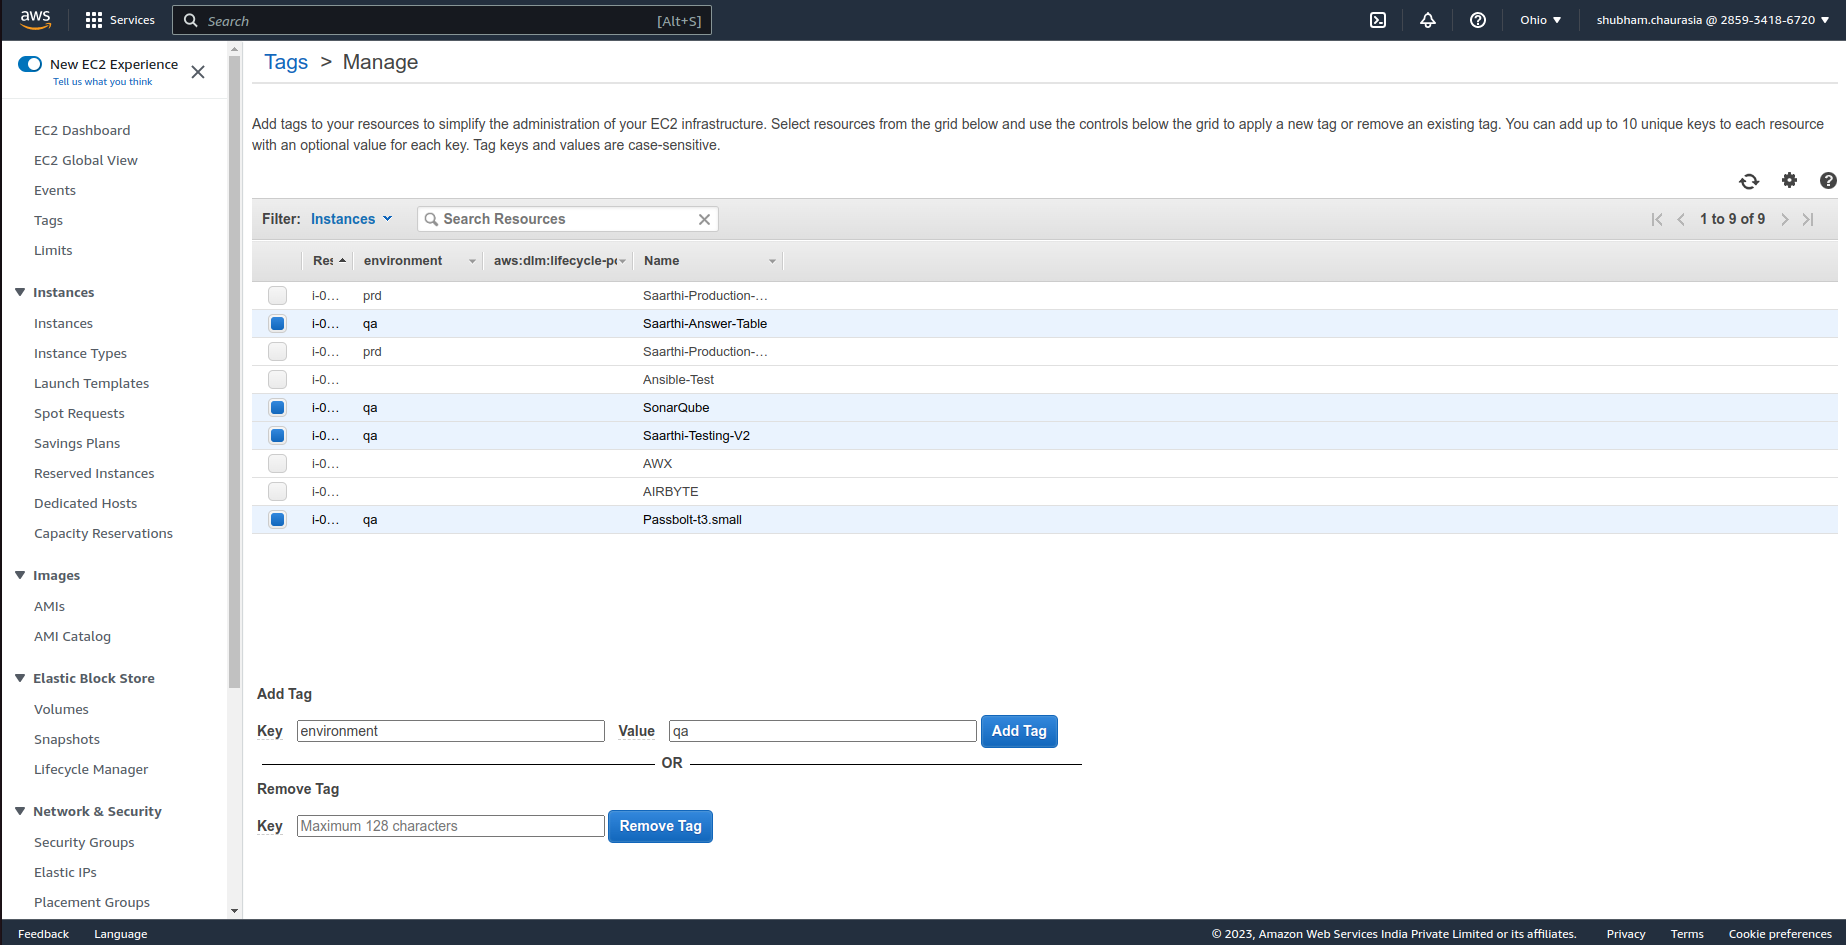The width and height of the screenshot is (1846, 945).
Task: Go to the previous results page
Action: (1681, 219)
